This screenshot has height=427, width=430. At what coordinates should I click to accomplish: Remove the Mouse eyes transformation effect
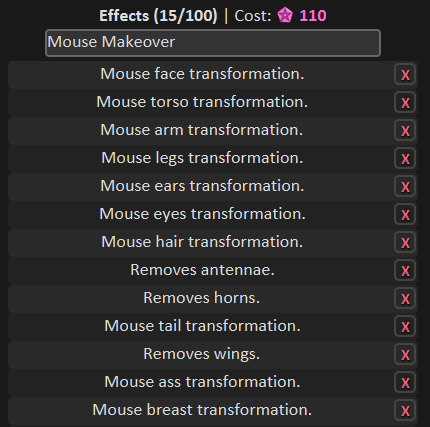point(405,214)
